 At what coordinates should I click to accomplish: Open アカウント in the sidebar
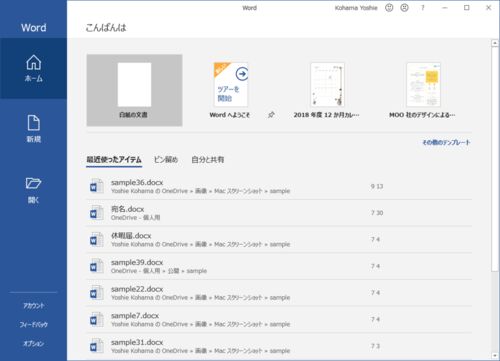click(x=33, y=305)
